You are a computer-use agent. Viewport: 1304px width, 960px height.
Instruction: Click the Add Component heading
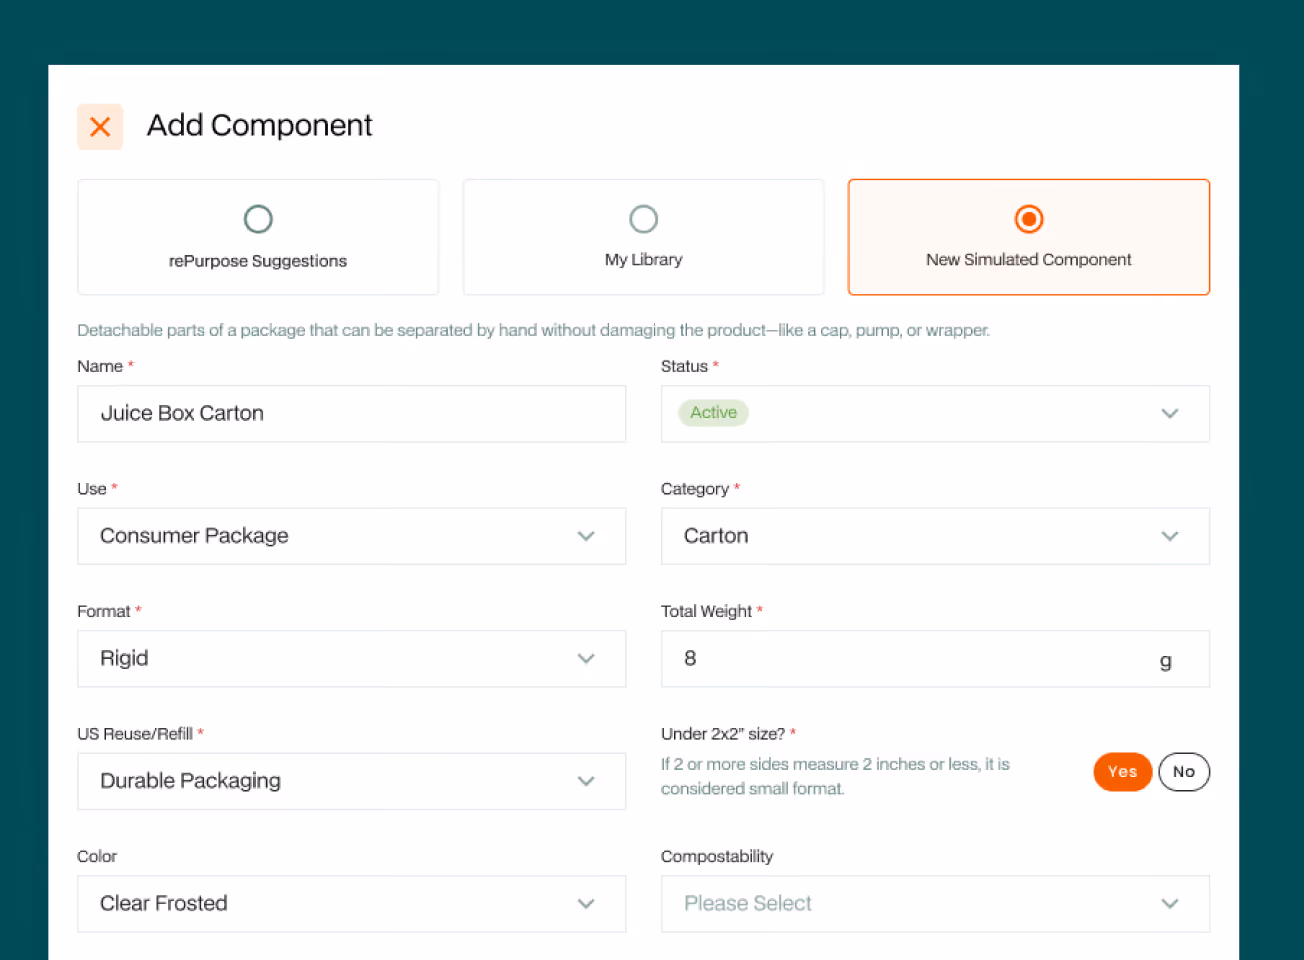coord(260,125)
